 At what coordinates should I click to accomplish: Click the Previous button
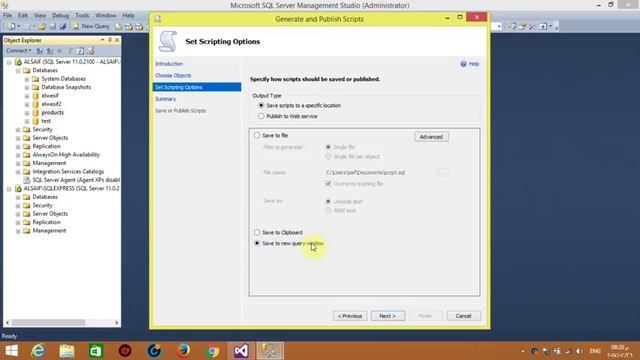click(350, 316)
